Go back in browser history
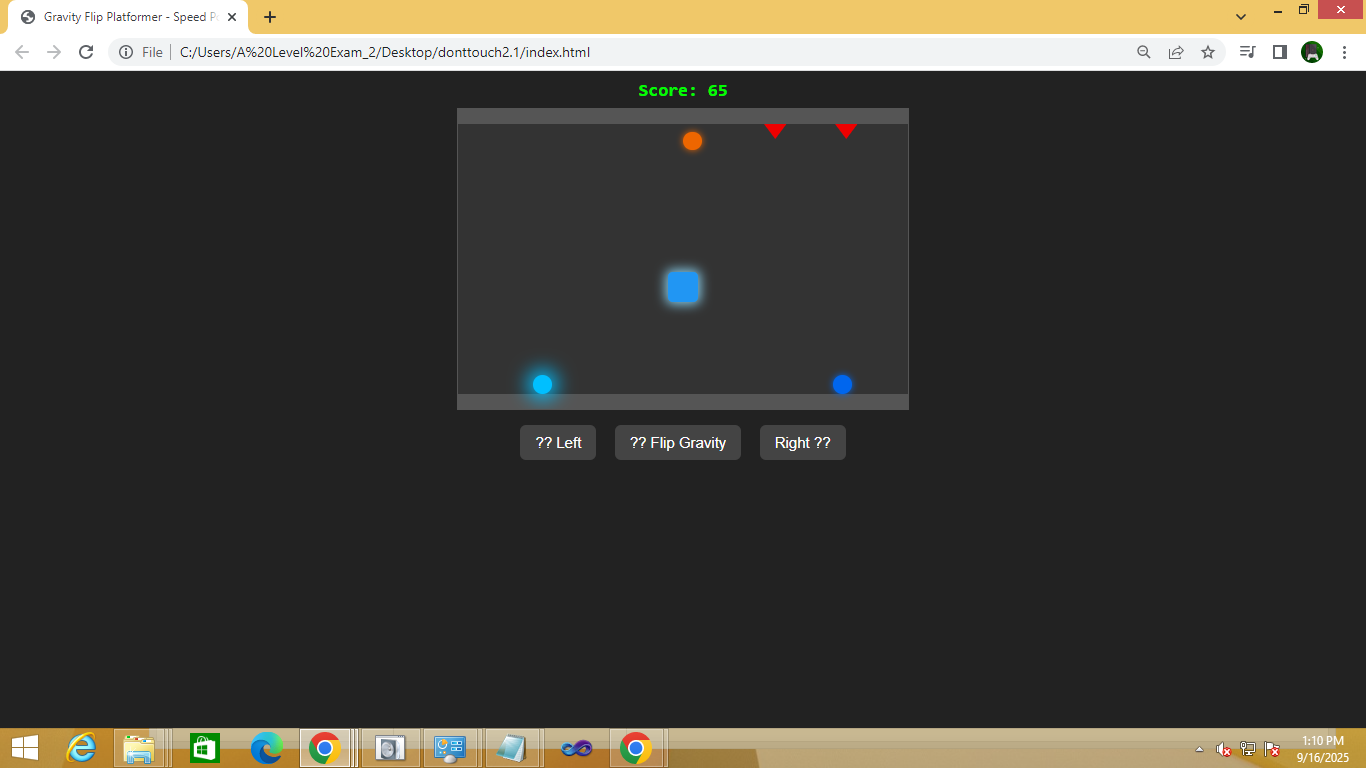1366x768 pixels. (x=22, y=52)
